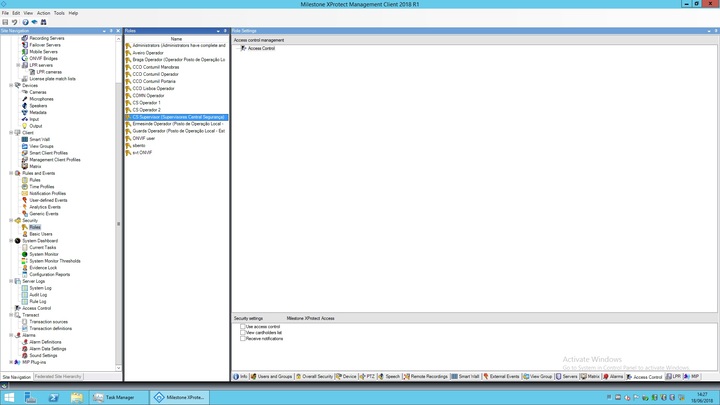Open Alarm Definitions item
This screenshot has width=720, height=405.
(x=45, y=342)
